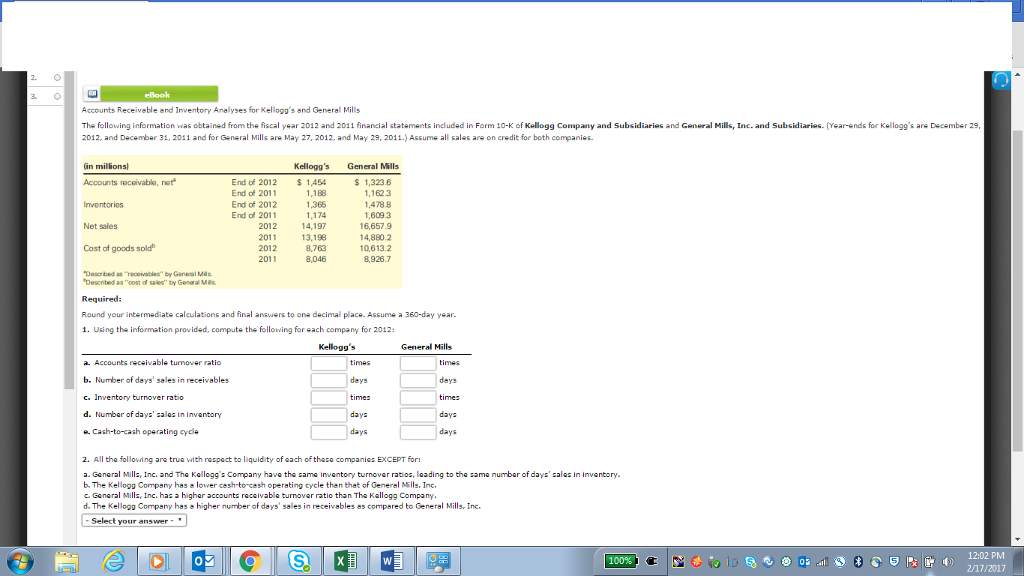The width and height of the screenshot is (1024, 576).
Task: Click the page vertical scrollbar thumb
Action: coord(1017,291)
